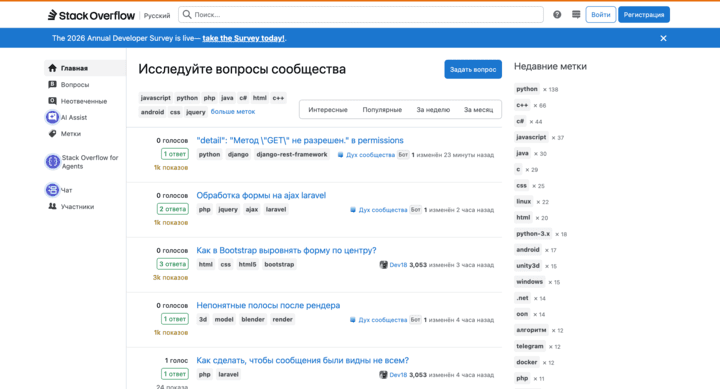This screenshot has width=720, height=389.
Task: Click the android tag in top filter
Action: click(x=152, y=112)
